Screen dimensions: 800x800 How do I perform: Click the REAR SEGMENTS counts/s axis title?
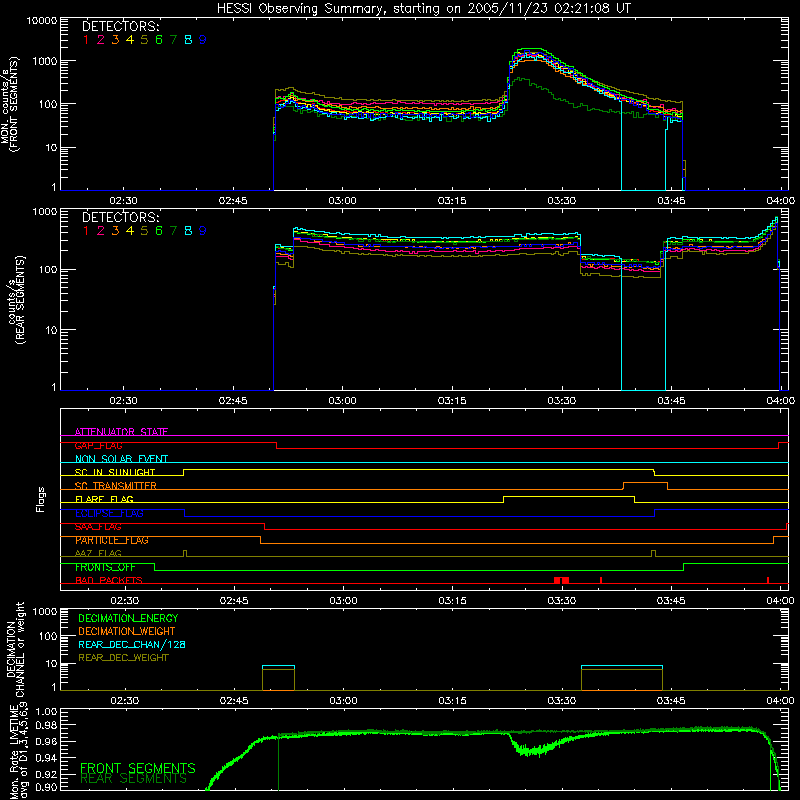tap(16, 301)
